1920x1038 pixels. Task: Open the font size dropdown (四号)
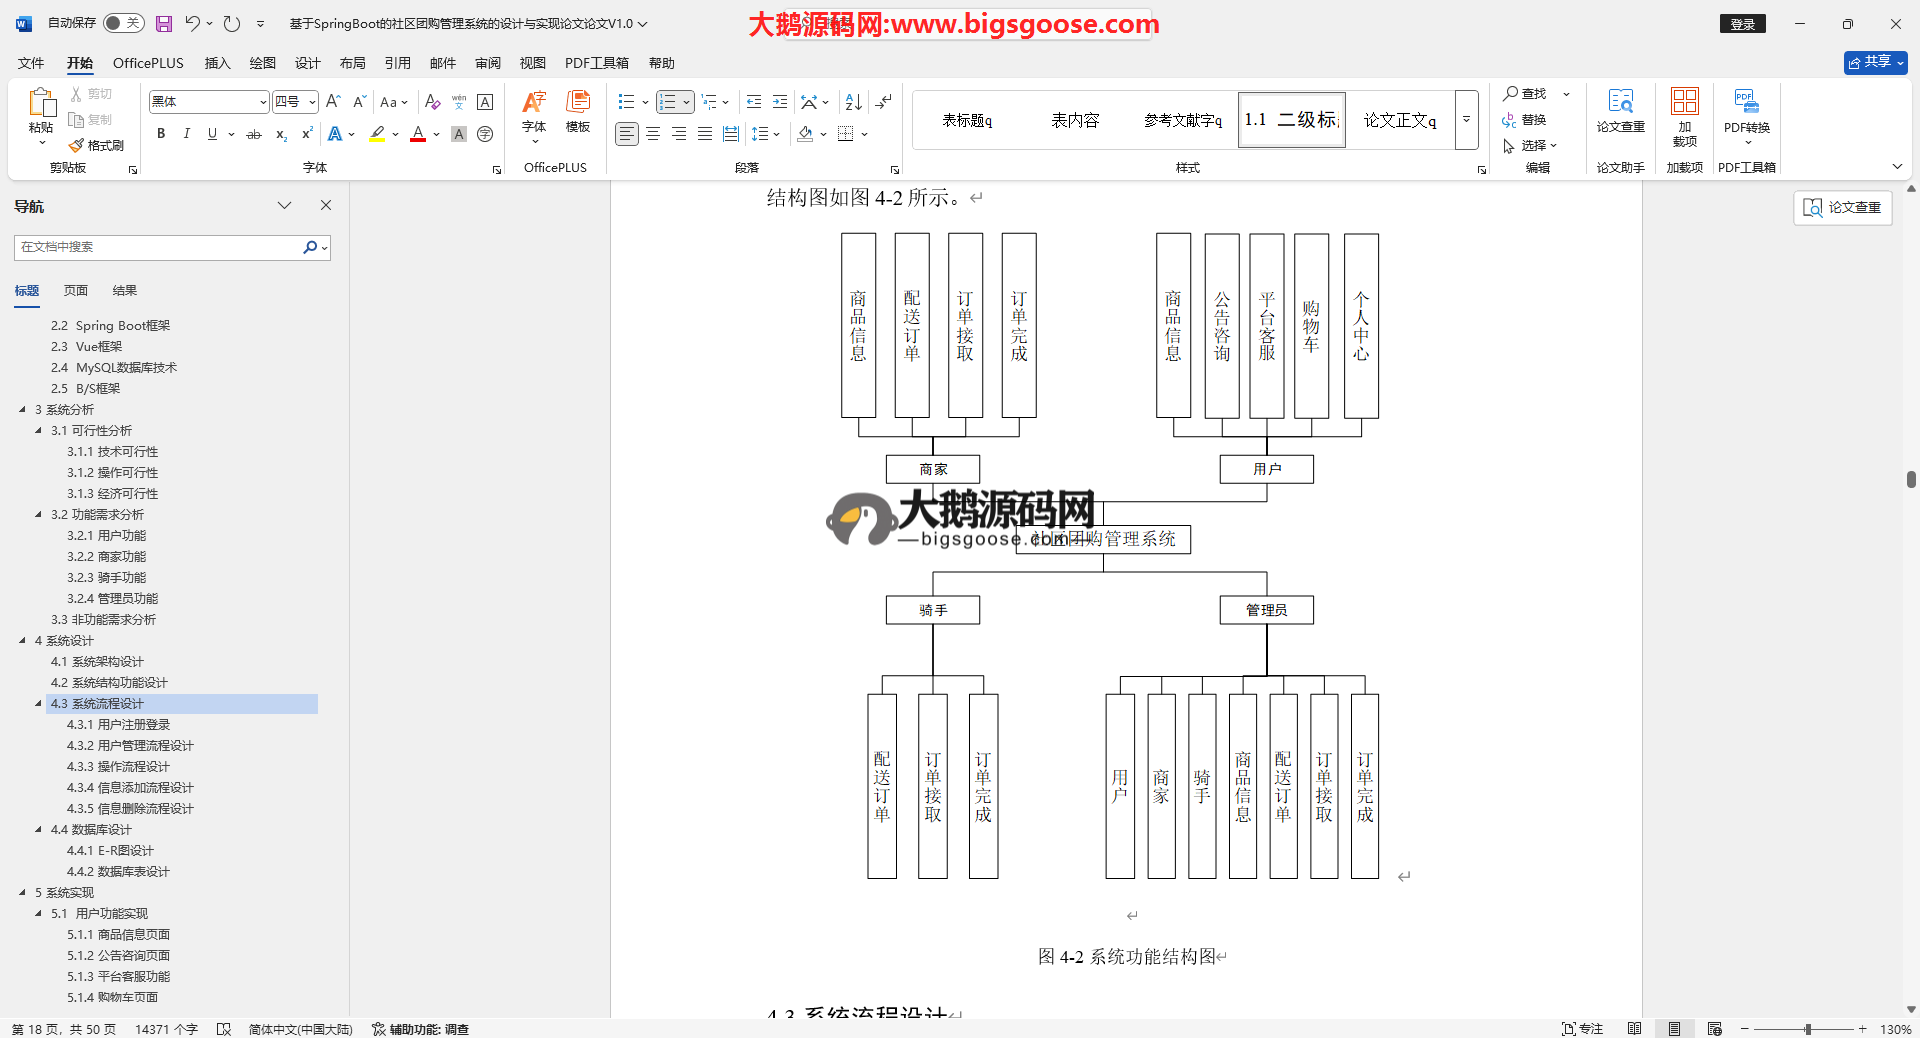[x=312, y=102]
